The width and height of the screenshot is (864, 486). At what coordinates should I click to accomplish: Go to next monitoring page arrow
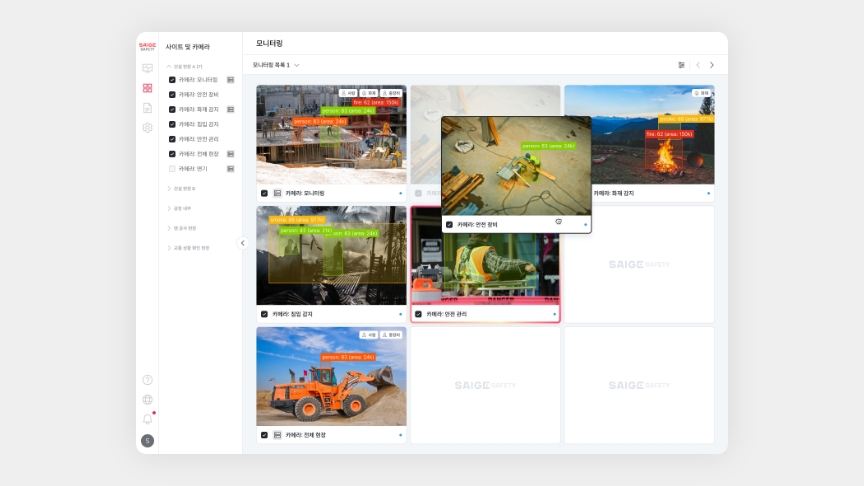pos(712,65)
